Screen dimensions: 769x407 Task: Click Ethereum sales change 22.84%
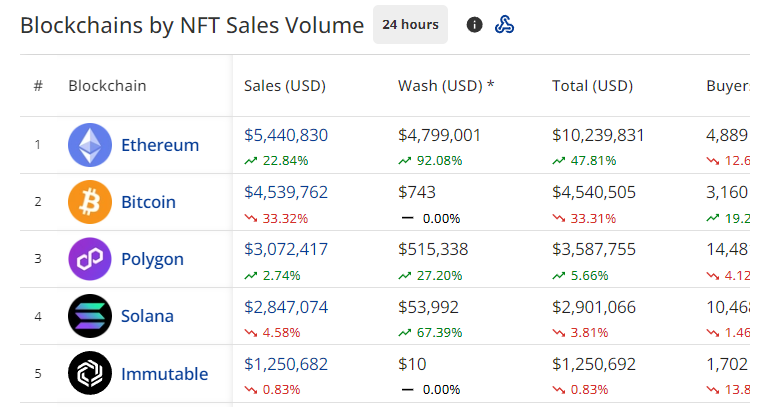click(277, 161)
